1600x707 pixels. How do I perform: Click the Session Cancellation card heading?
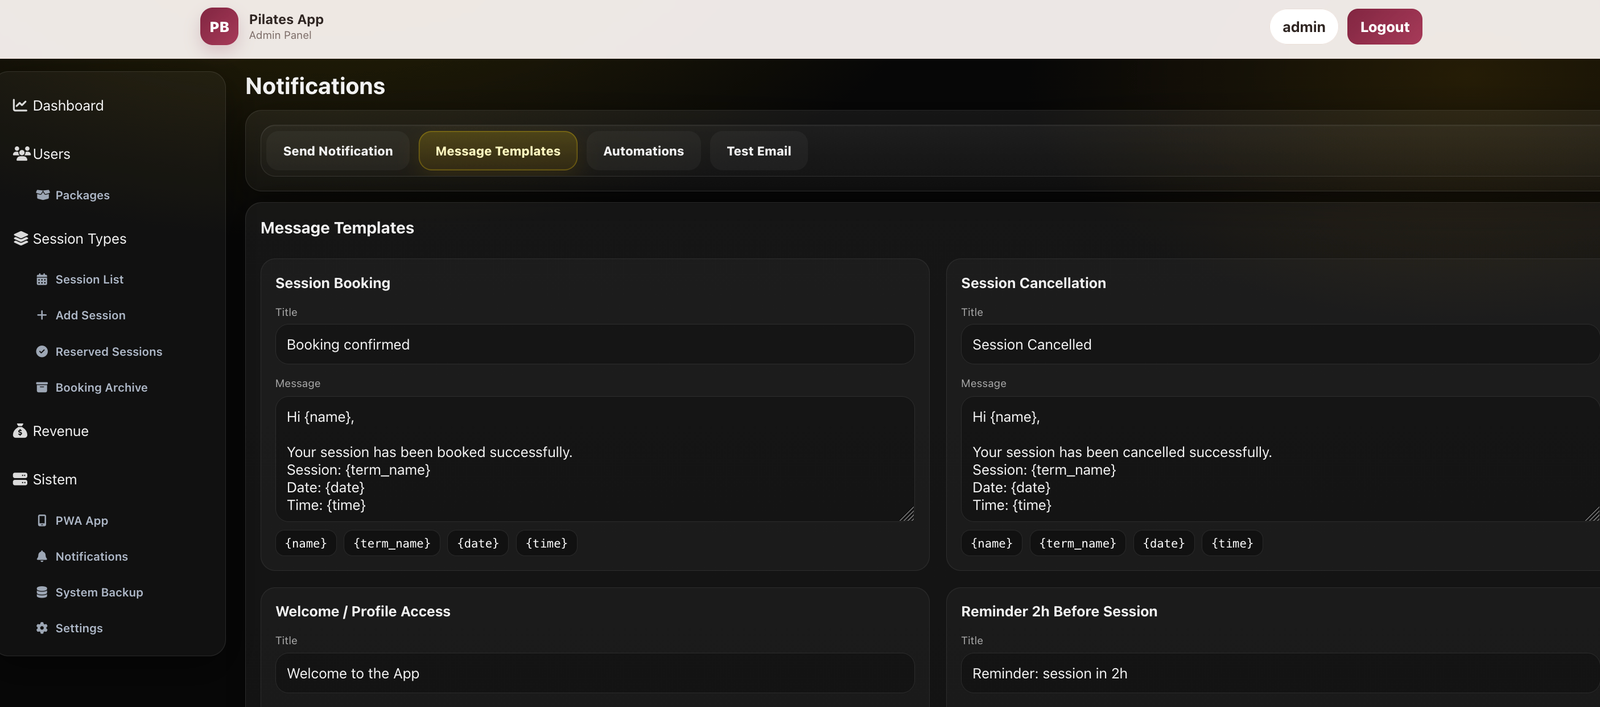[1033, 283]
